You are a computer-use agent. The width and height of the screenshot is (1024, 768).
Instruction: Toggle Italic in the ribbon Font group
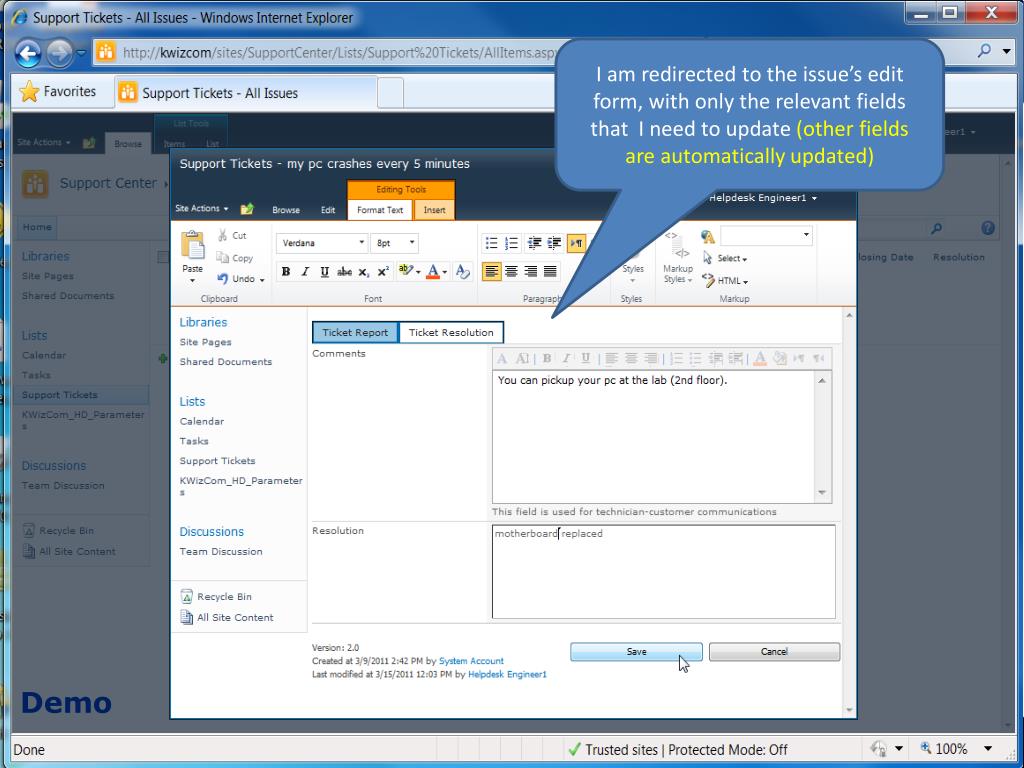[x=305, y=272]
